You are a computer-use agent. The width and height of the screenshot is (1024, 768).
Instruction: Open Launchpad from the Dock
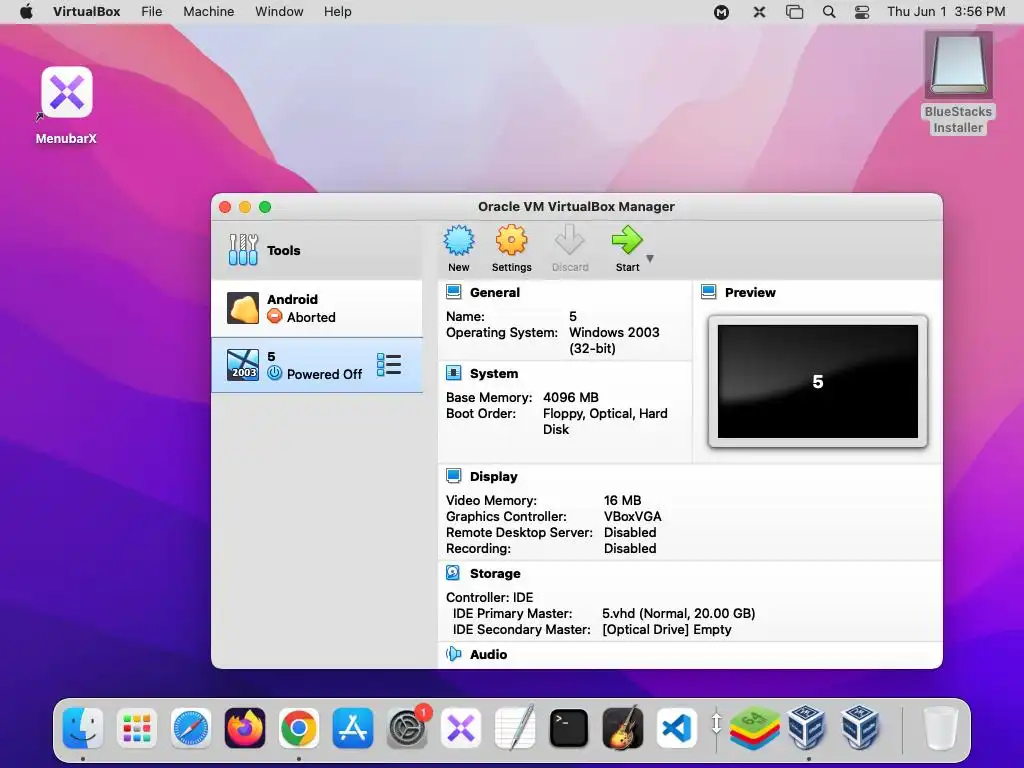pyautogui.click(x=136, y=728)
